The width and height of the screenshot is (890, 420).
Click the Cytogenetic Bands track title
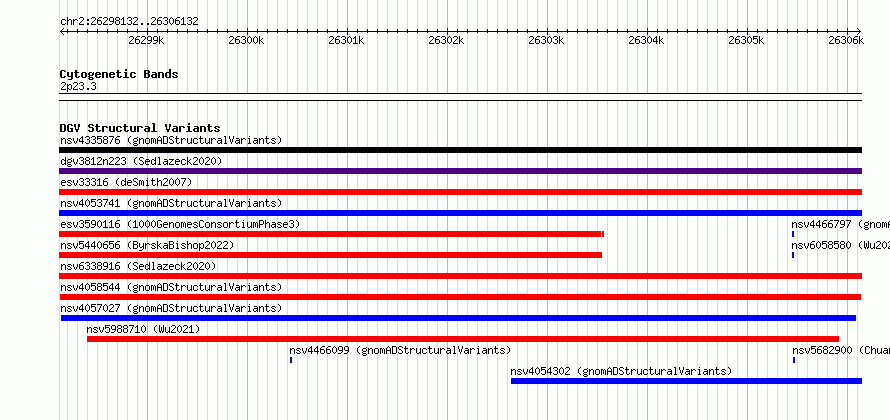coord(119,74)
